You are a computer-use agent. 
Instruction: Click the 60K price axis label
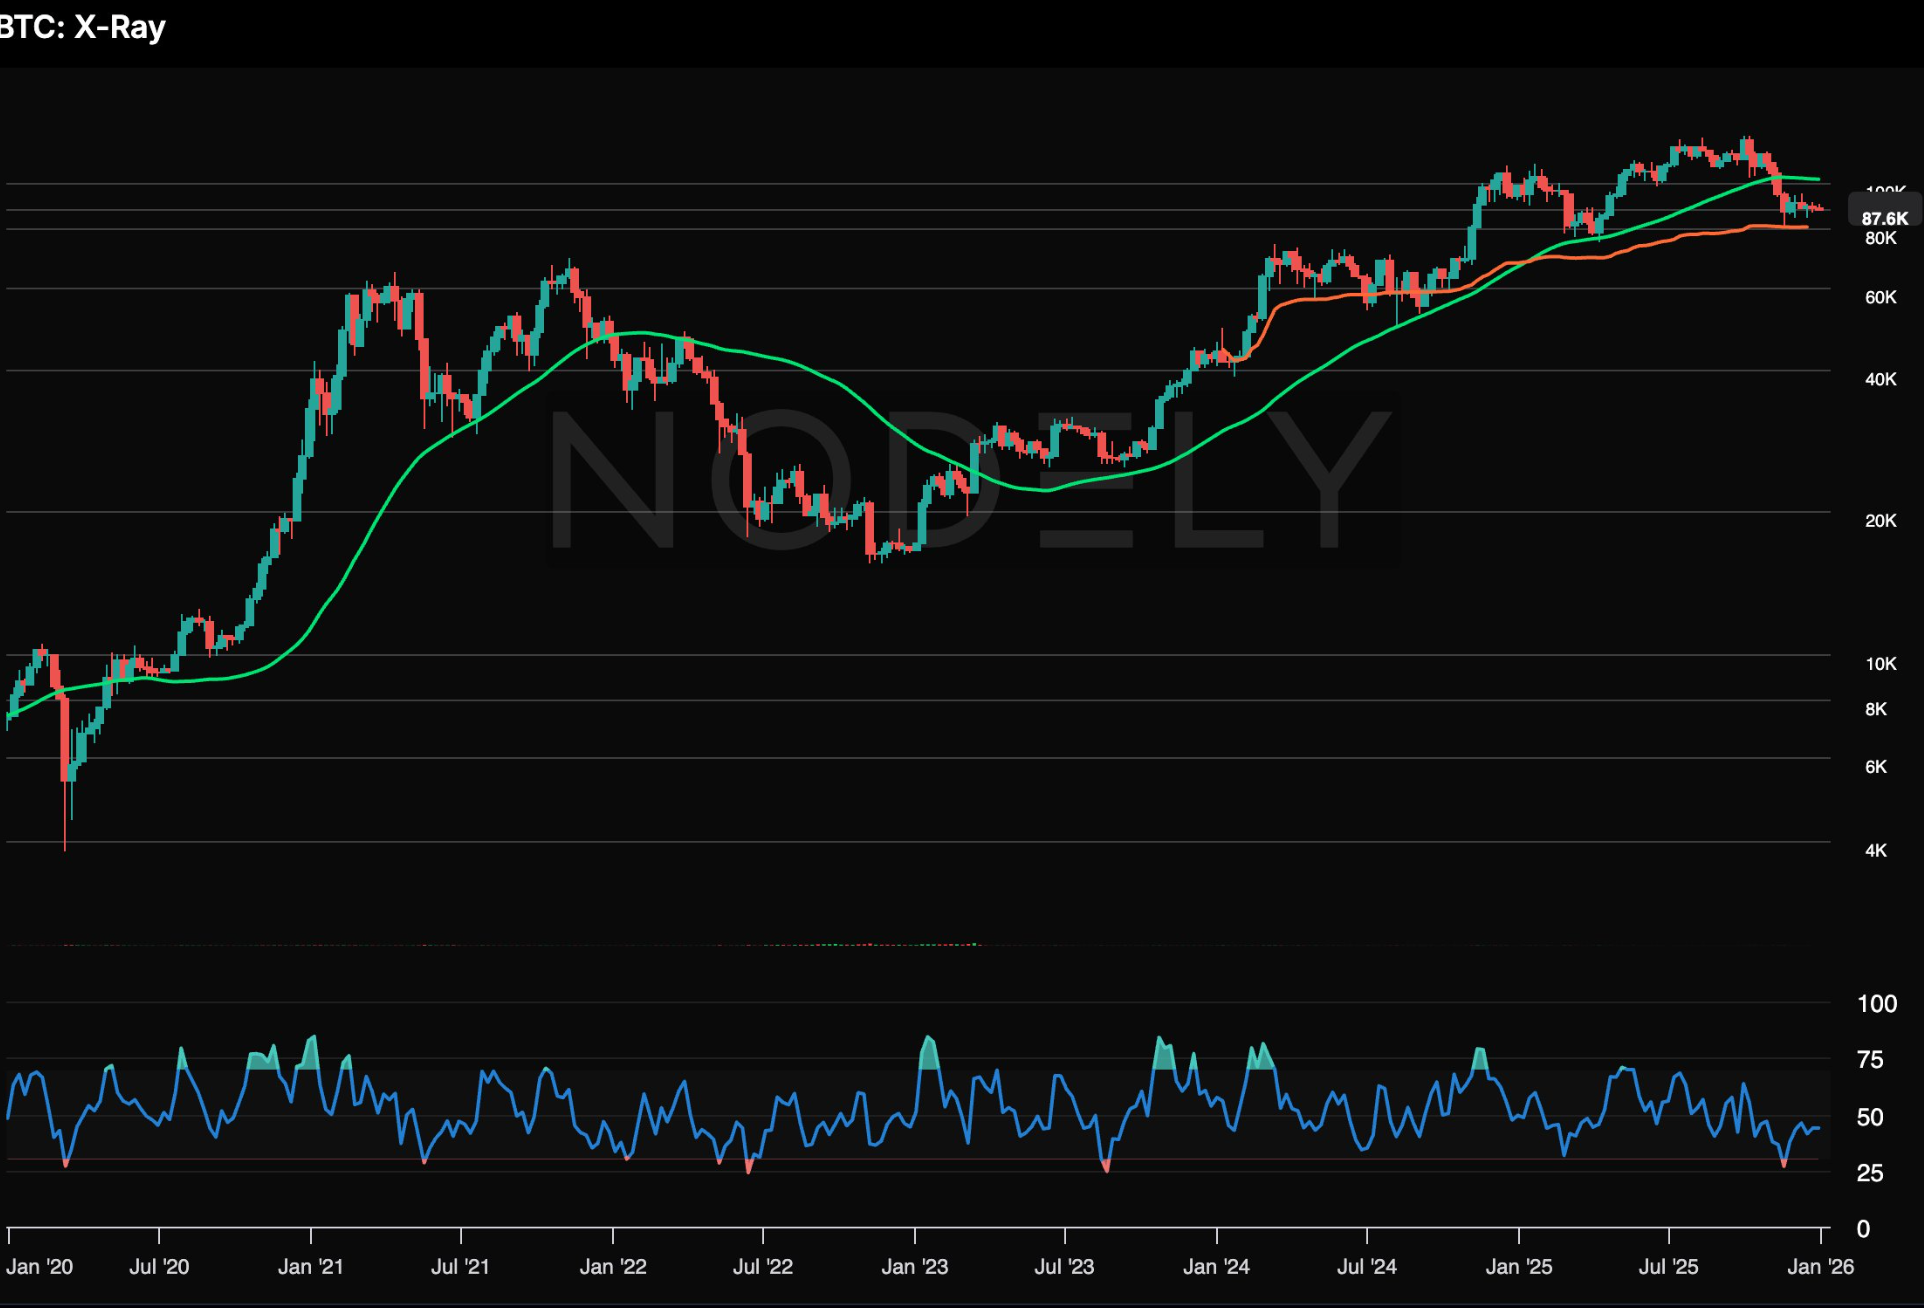tap(1880, 298)
